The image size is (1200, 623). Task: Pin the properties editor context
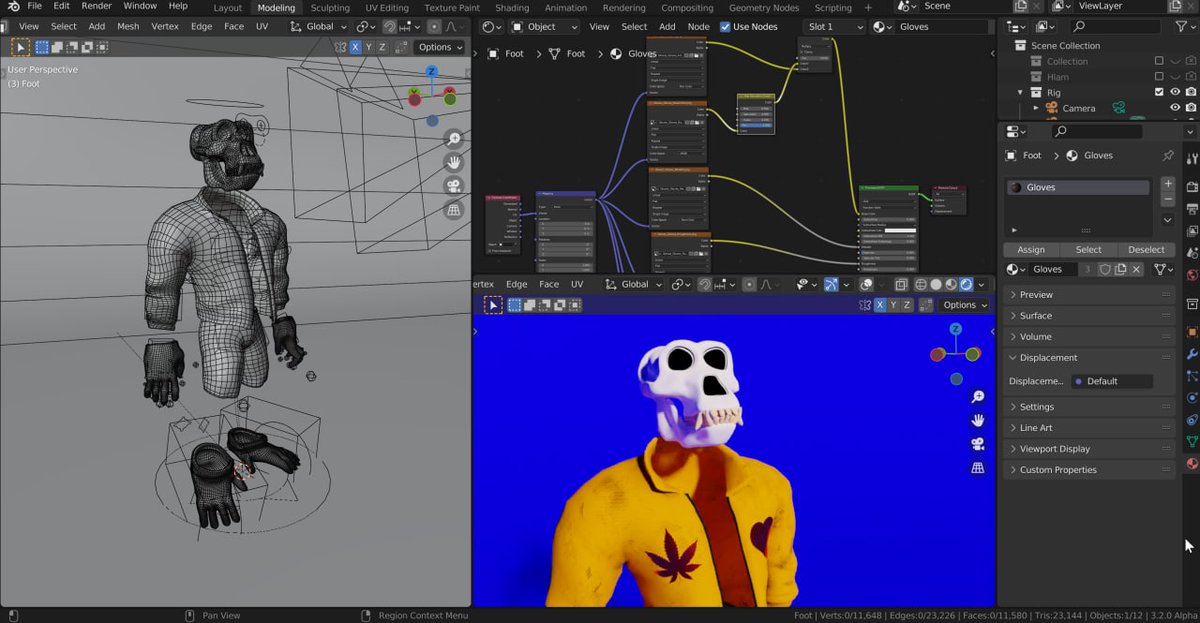pyautogui.click(x=1167, y=156)
